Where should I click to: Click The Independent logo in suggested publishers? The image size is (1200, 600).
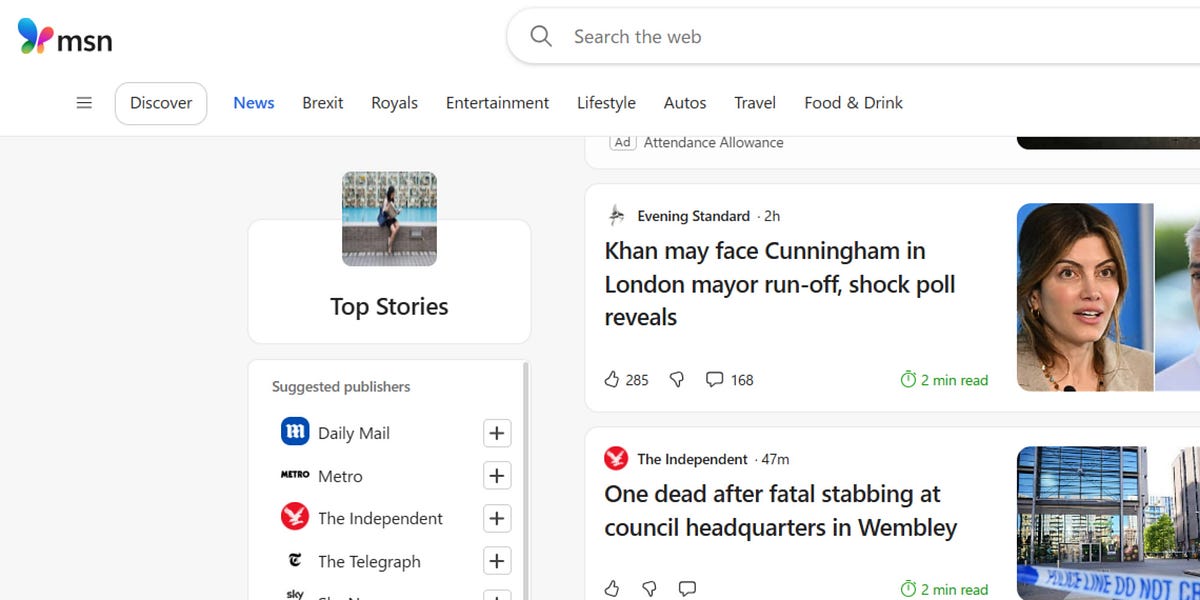click(295, 517)
